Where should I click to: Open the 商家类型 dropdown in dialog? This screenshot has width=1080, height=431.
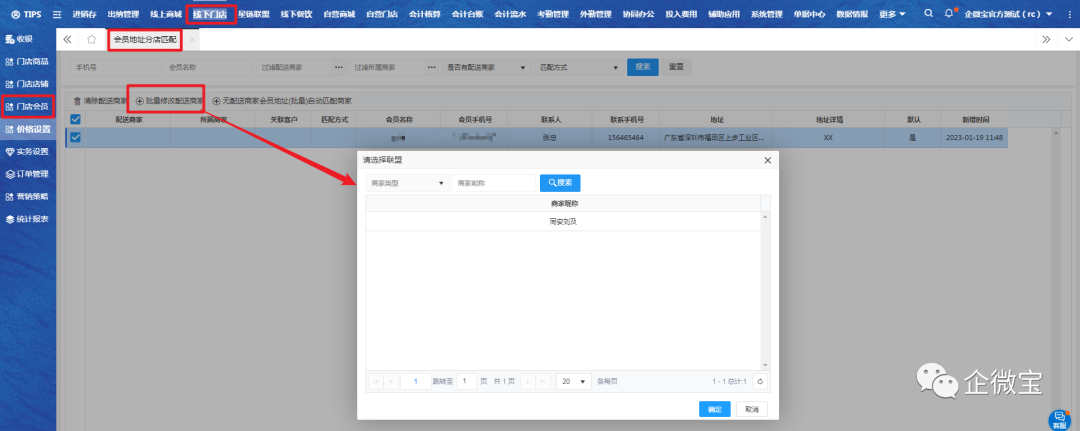click(407, 183)
